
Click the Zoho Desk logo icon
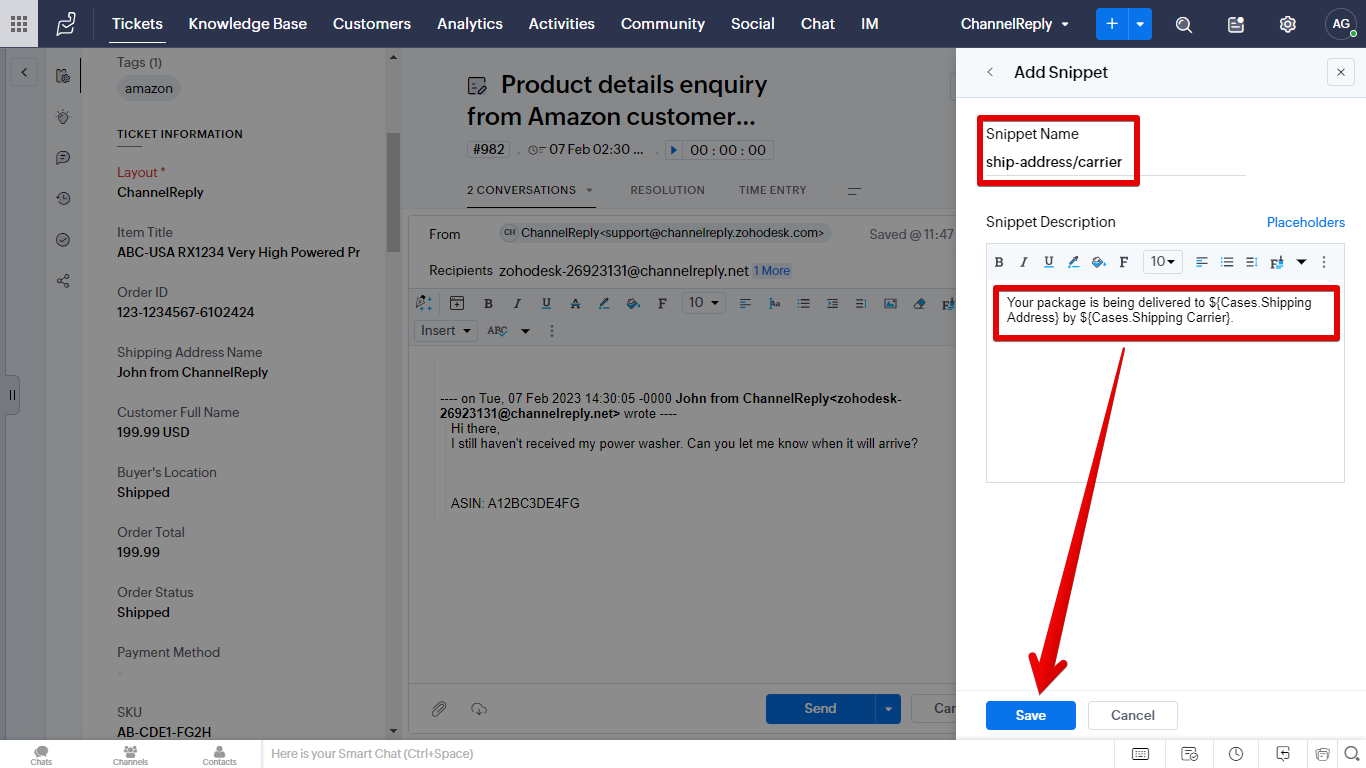pyautogui.click(x=66, y=23)
